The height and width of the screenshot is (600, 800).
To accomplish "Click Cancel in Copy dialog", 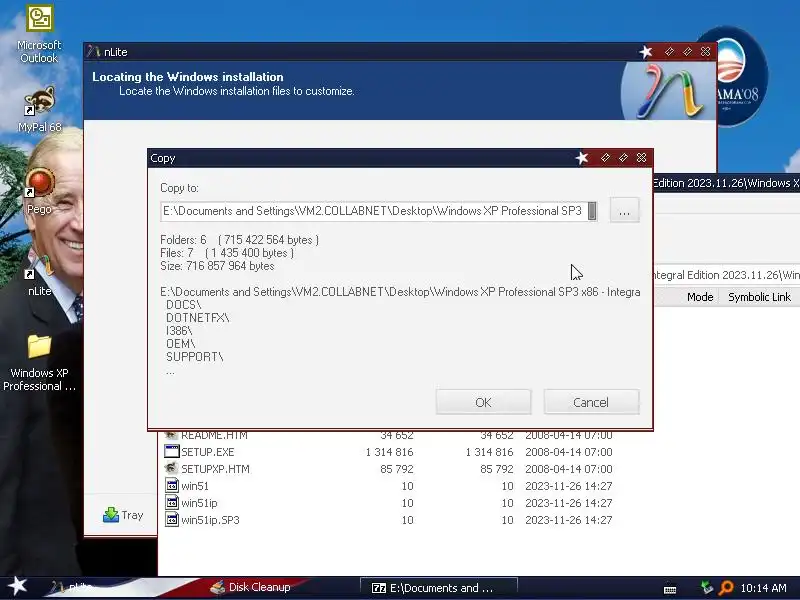I will coord(591,402).
